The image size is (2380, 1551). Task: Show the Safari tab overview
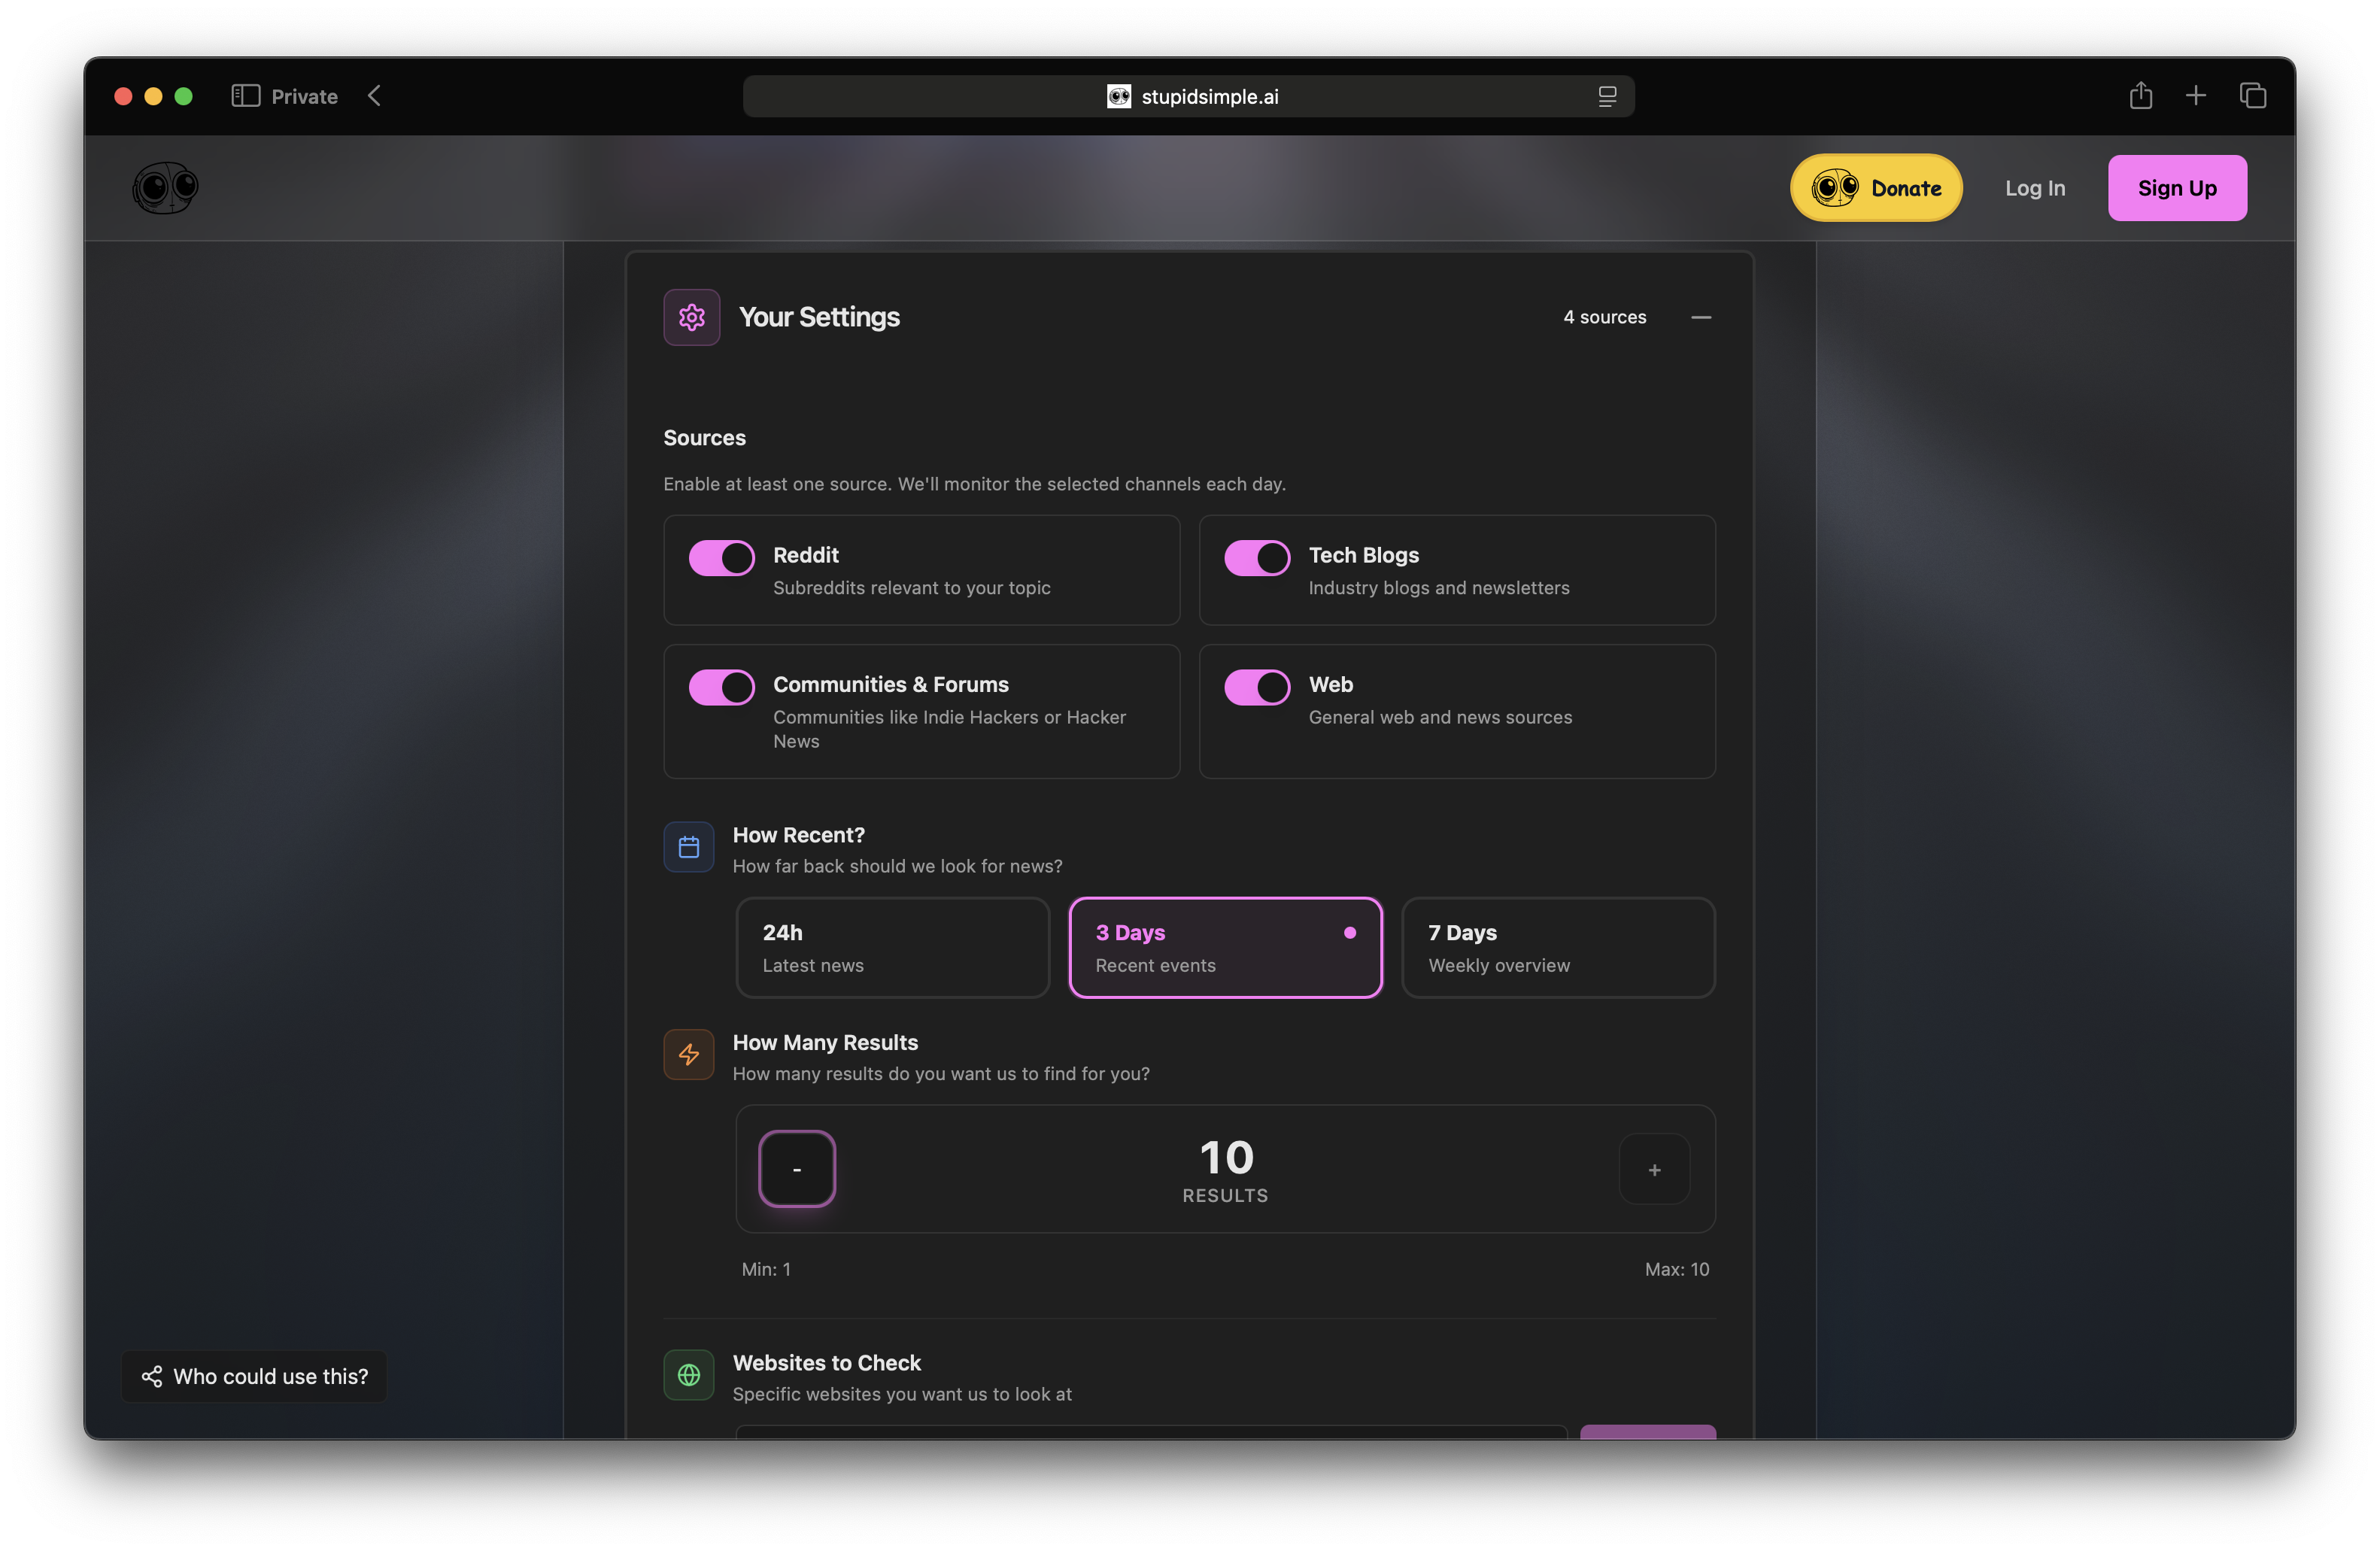tap(2252, 96)
